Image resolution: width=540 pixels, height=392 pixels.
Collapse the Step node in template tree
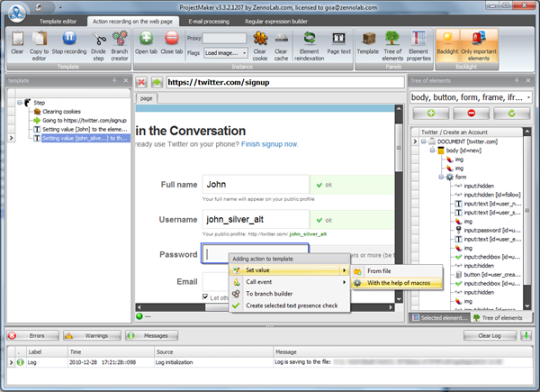click(19, 103)
